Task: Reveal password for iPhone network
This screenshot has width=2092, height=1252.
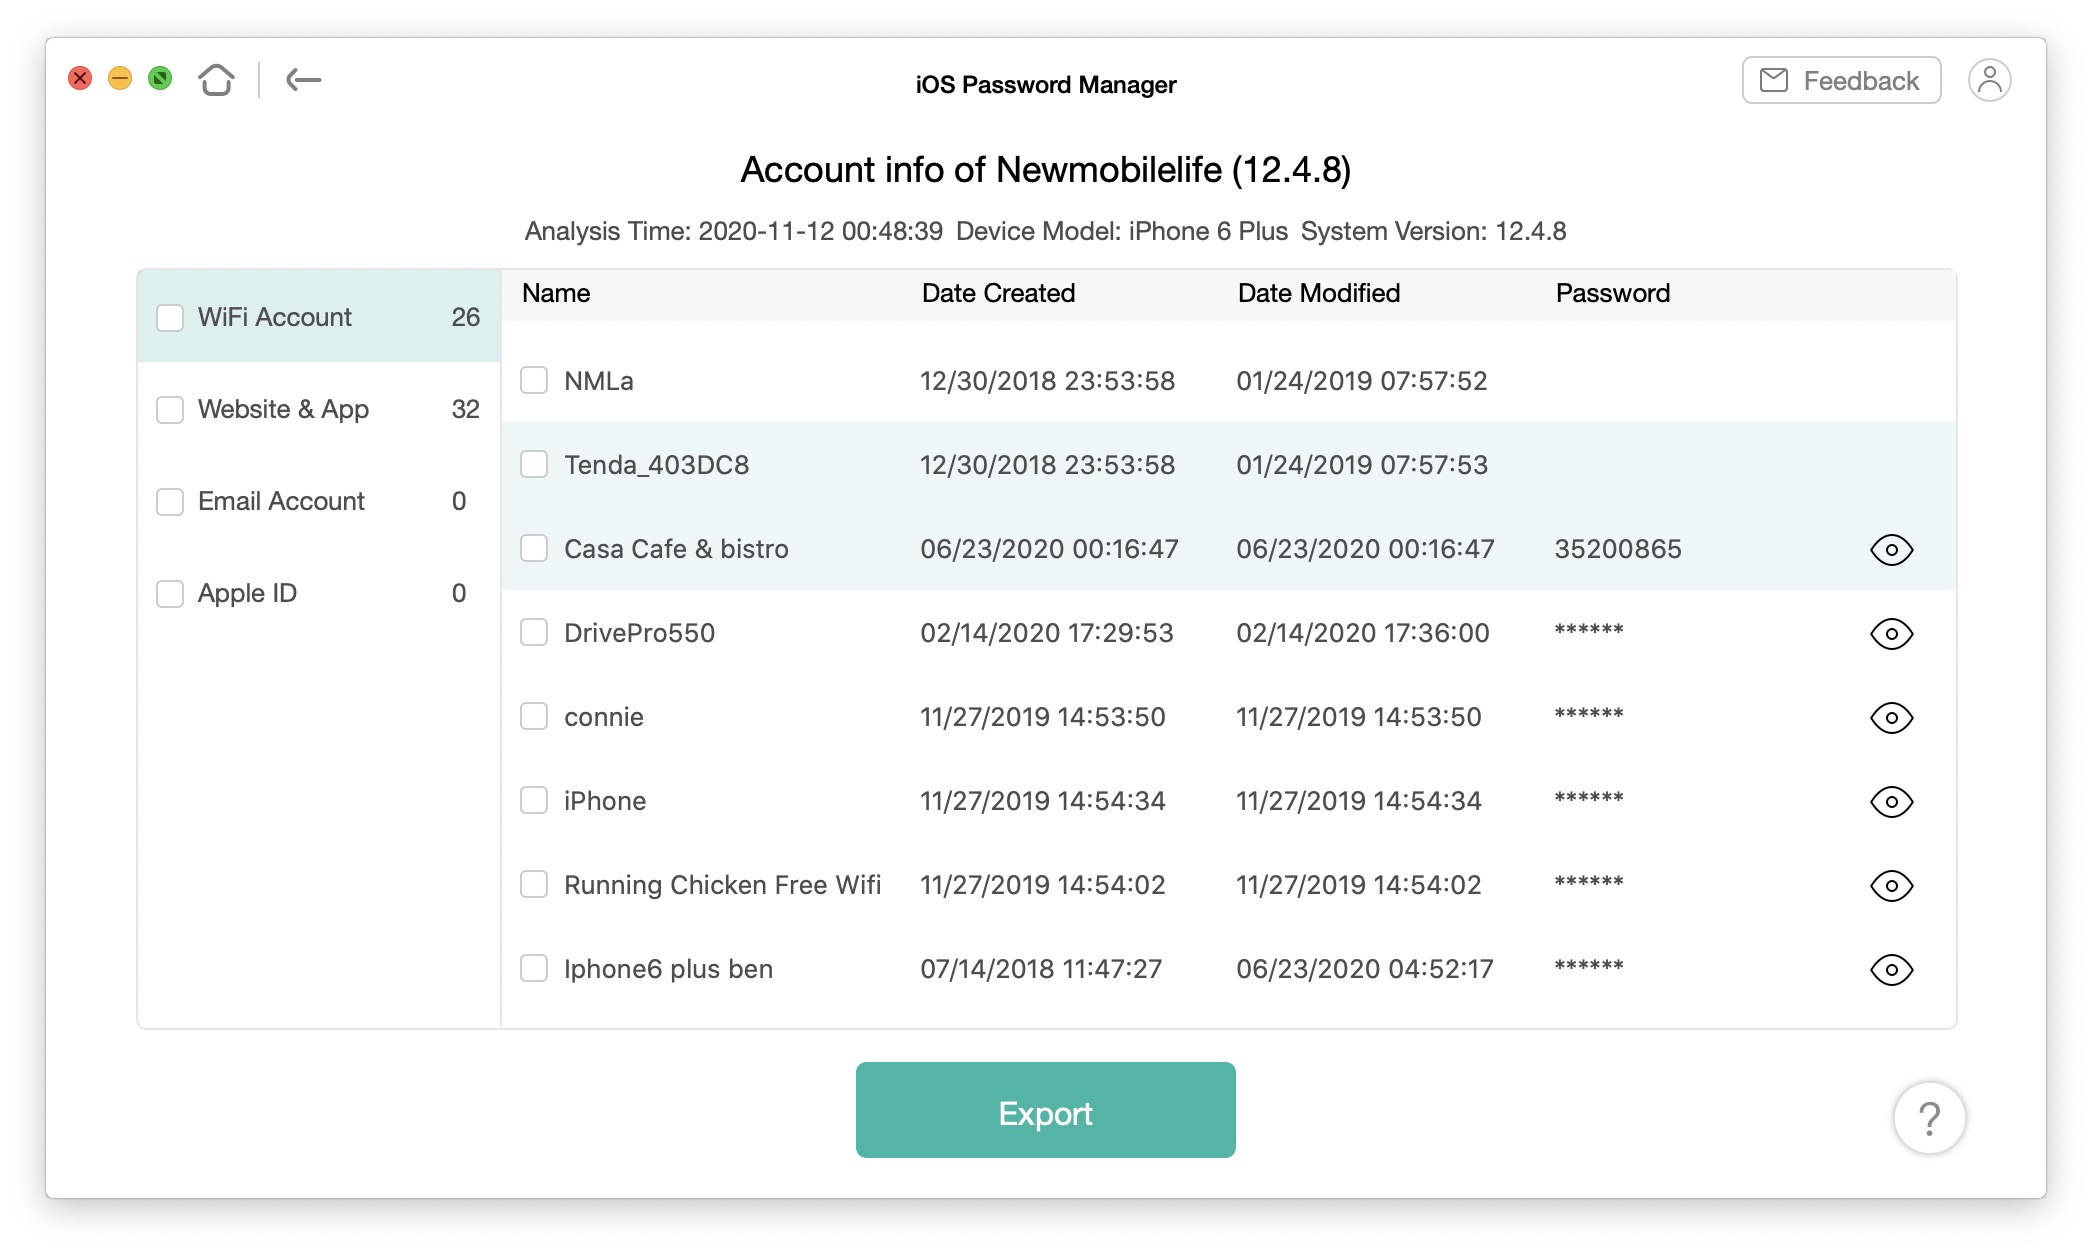Action: tap(1891, 802)
